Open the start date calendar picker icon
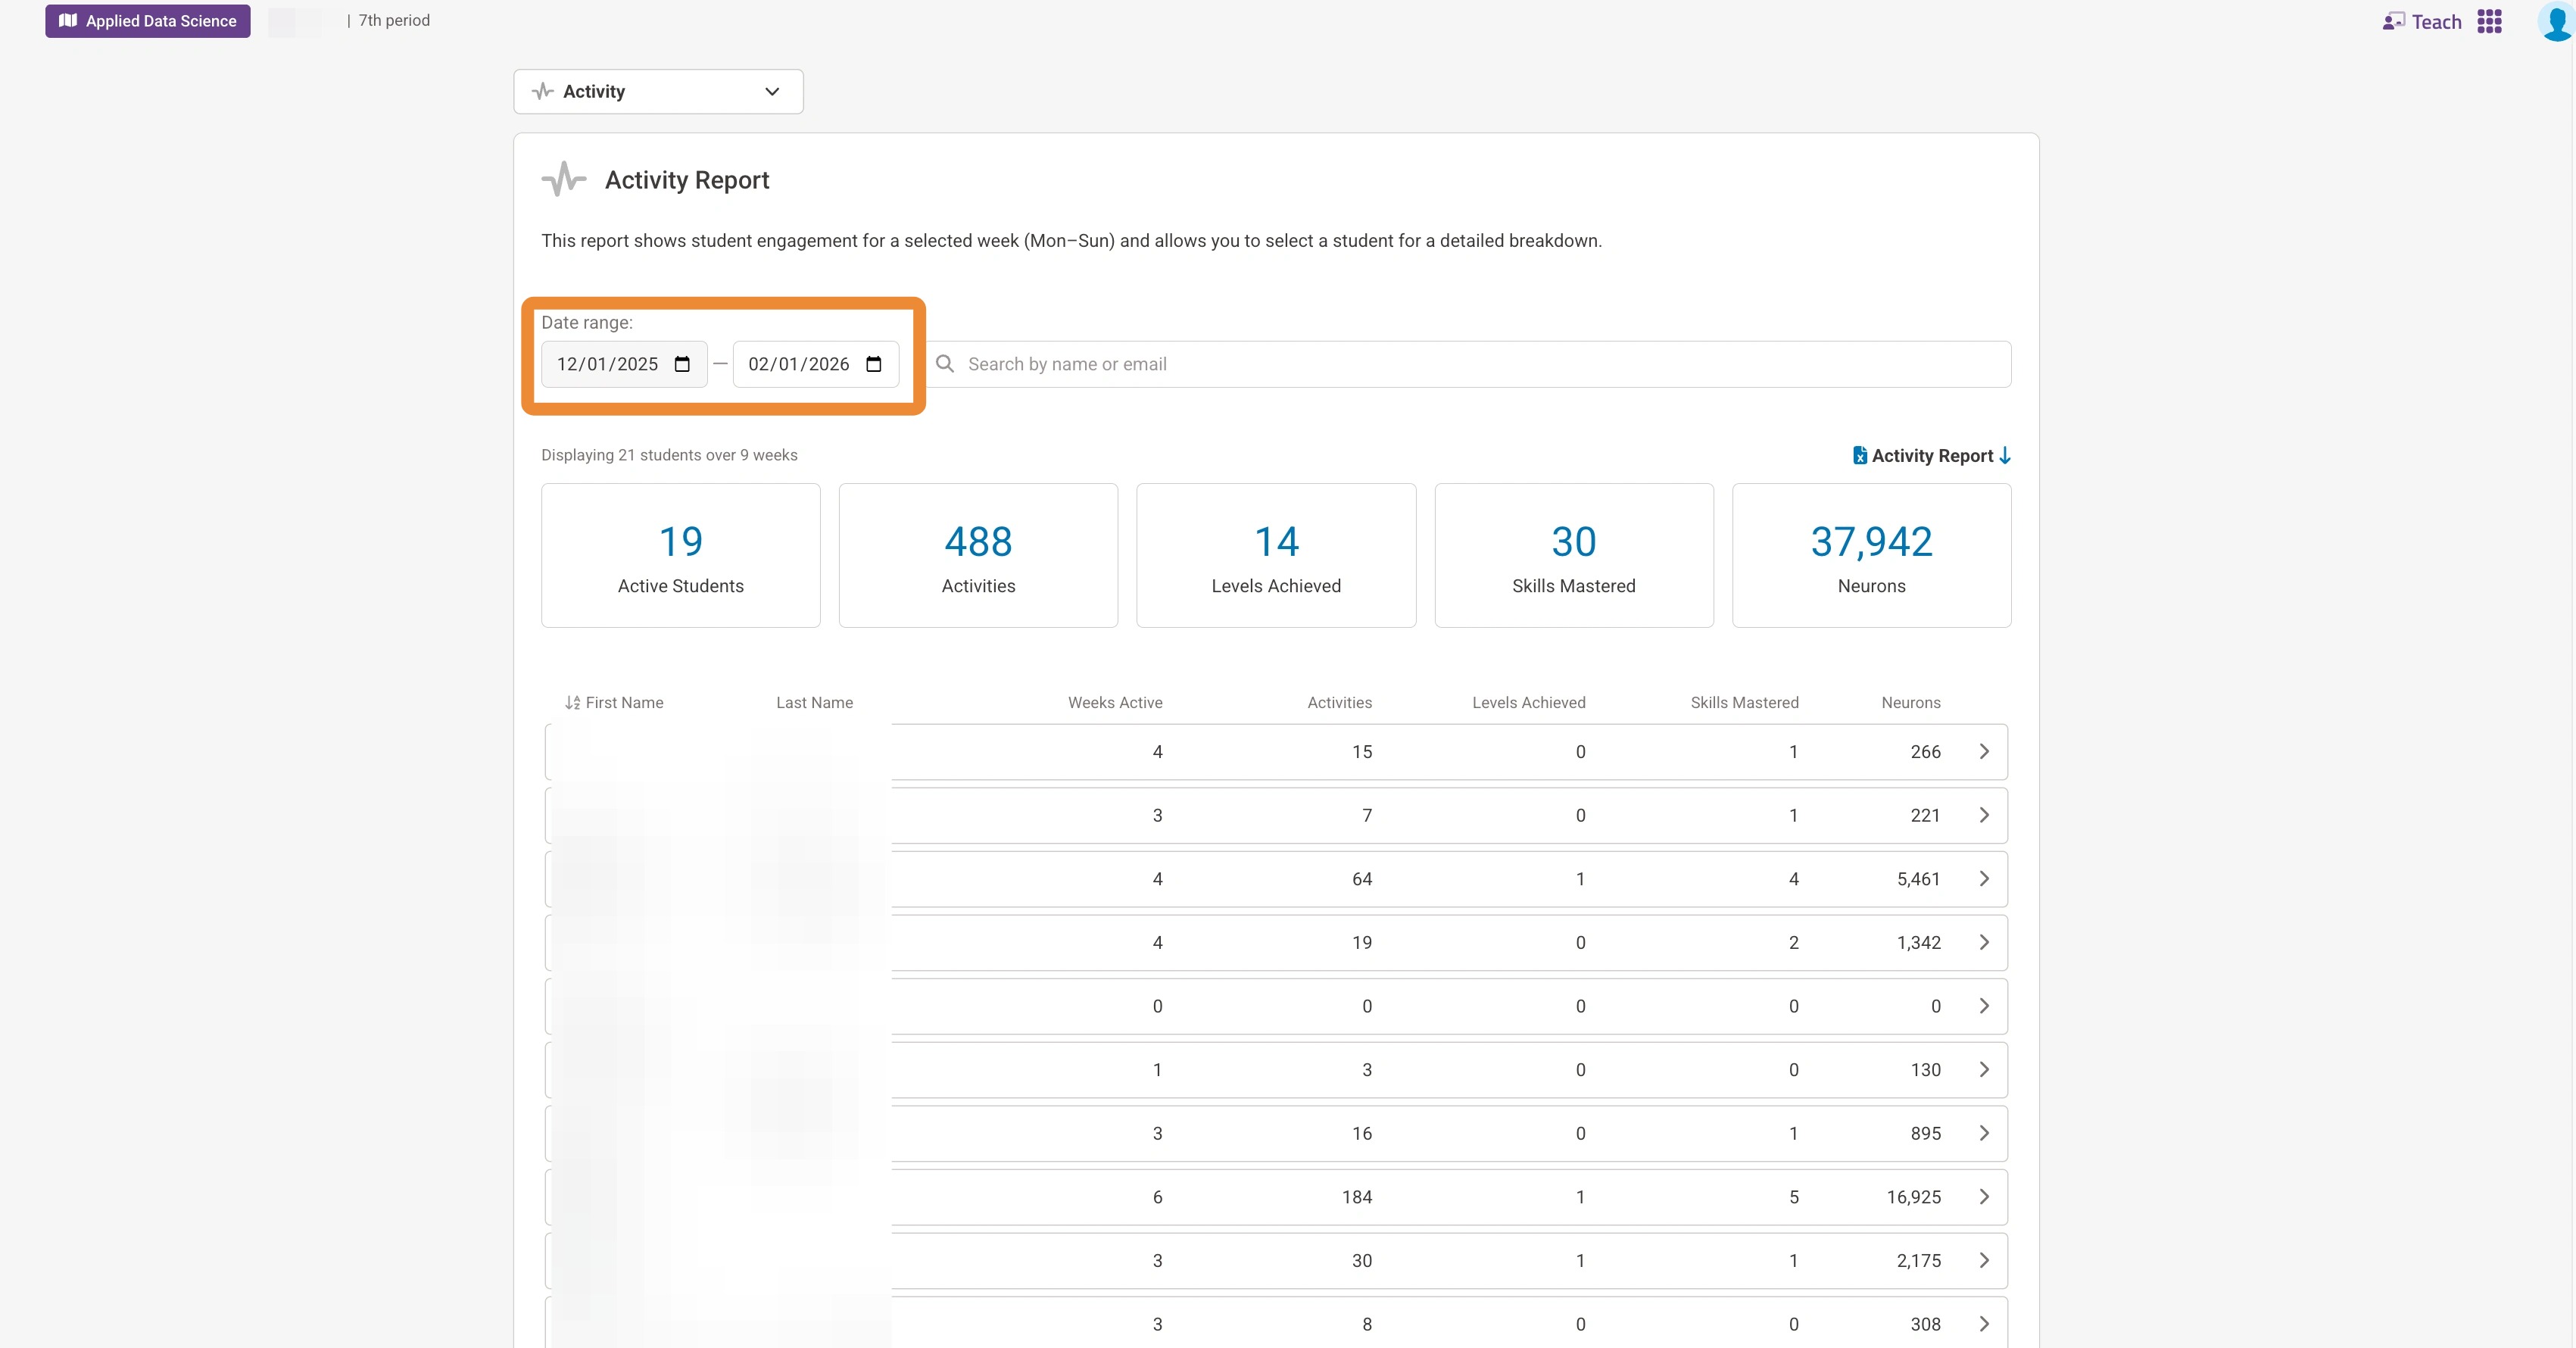The image size is (2576, 1348). coord(682,364)
